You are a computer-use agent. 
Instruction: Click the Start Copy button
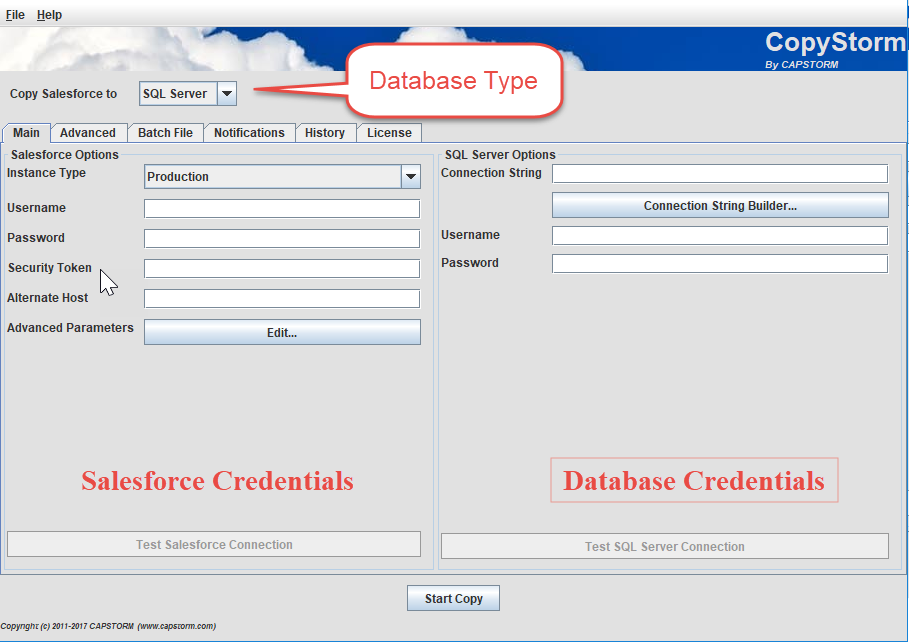pos(453,599)
